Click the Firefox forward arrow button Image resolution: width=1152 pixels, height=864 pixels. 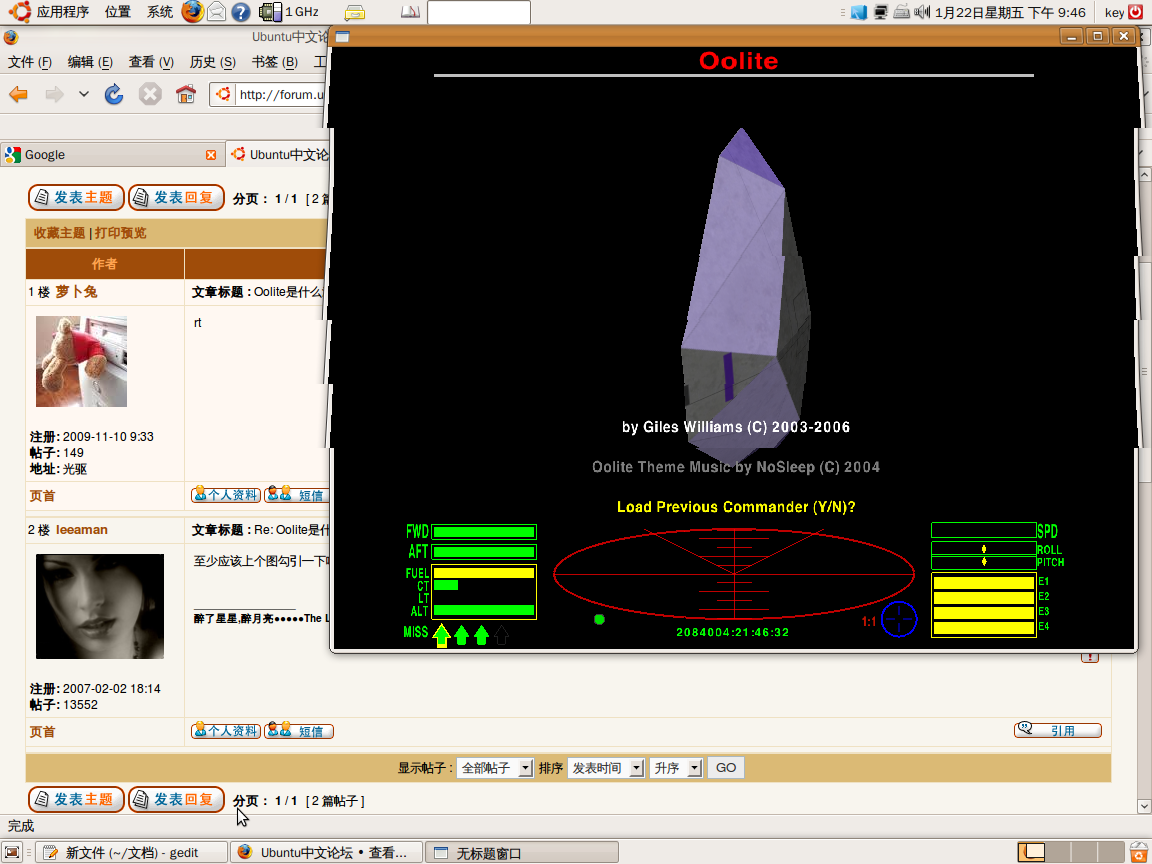click(54, 94)
